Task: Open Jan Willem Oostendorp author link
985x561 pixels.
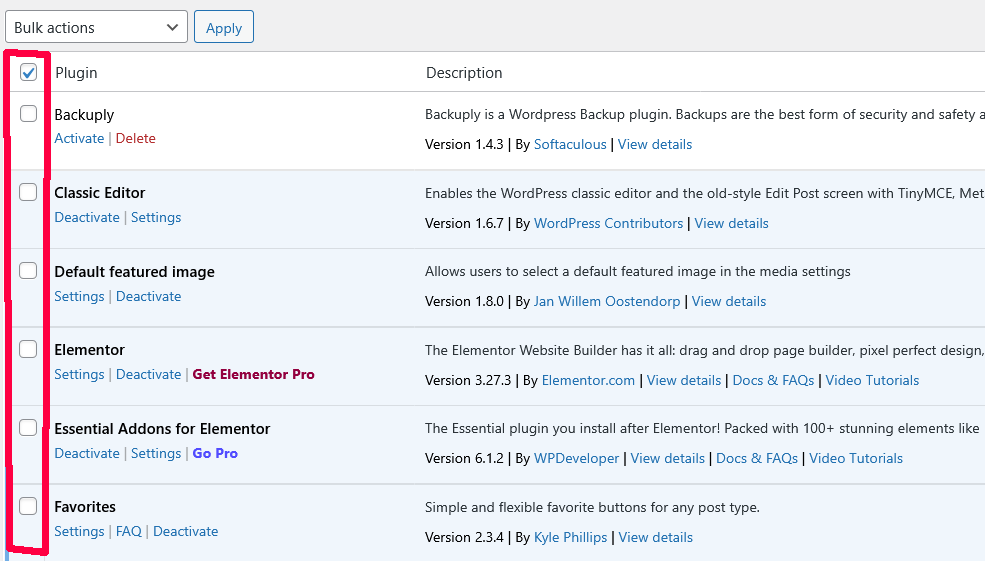Action: coord(607,302)
